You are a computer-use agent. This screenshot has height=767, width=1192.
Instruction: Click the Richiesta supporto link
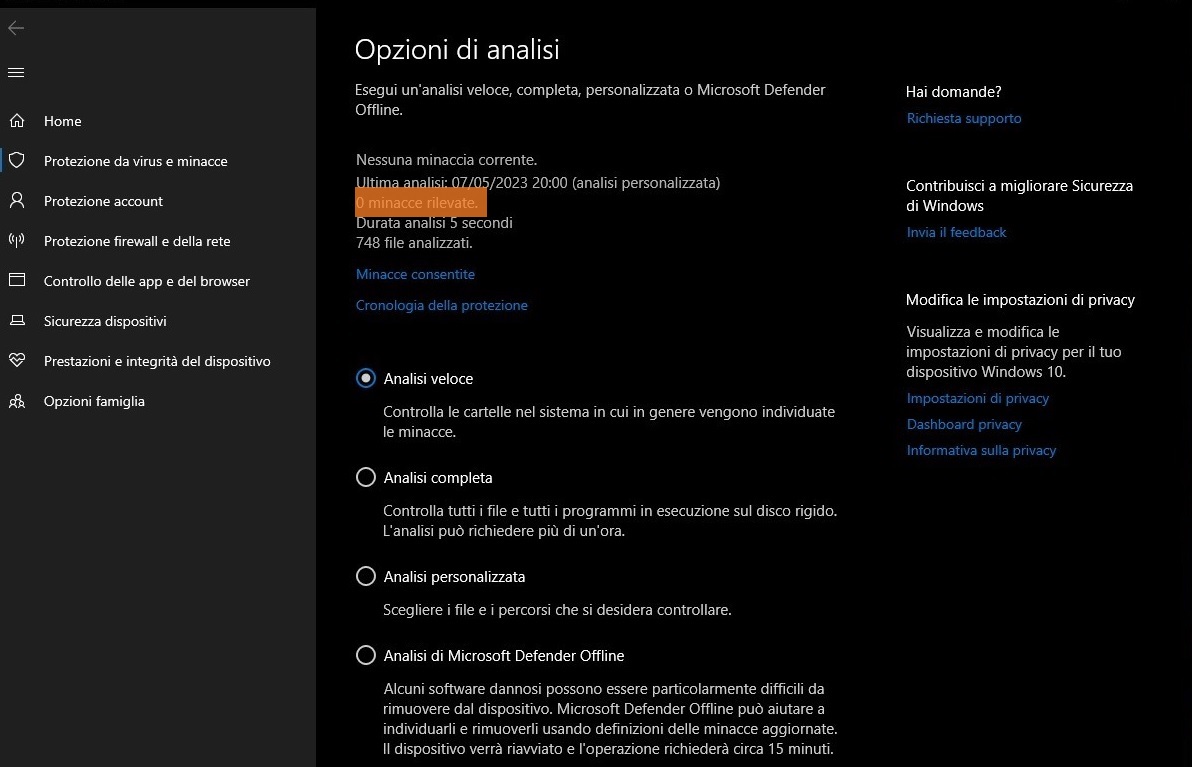964,118
